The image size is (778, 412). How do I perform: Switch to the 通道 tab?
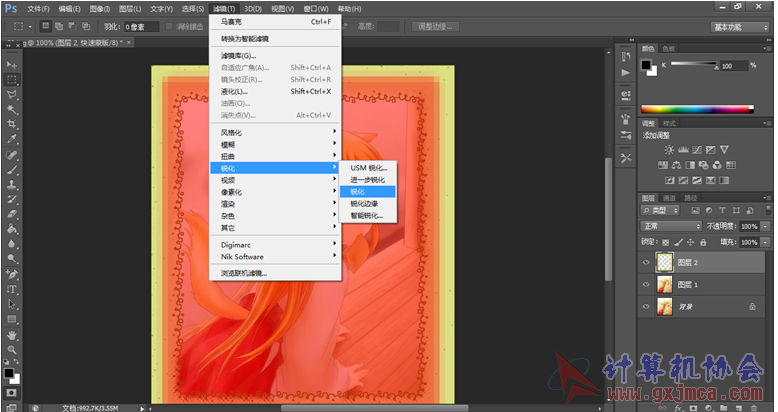(669, 198)
